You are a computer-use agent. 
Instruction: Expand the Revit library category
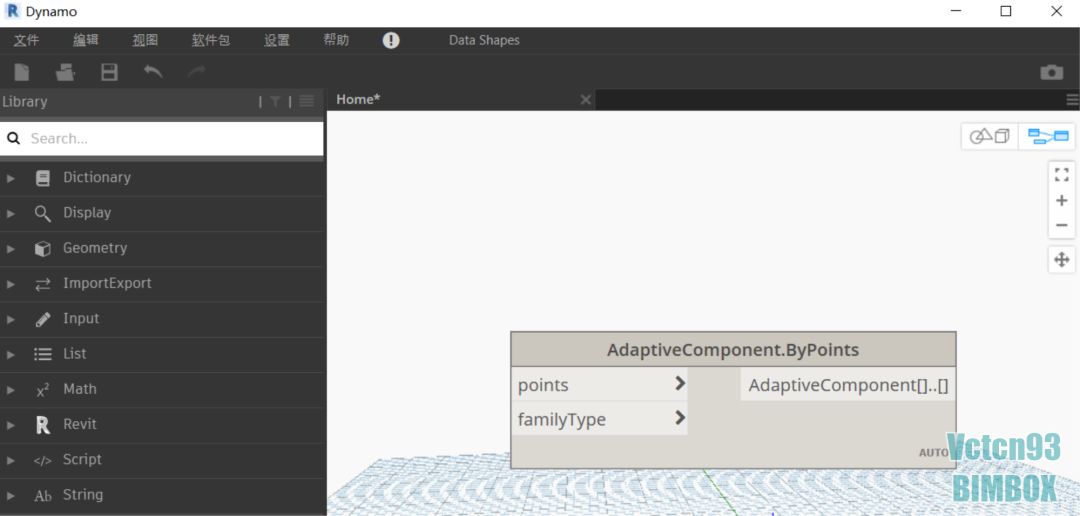[79, 424]
